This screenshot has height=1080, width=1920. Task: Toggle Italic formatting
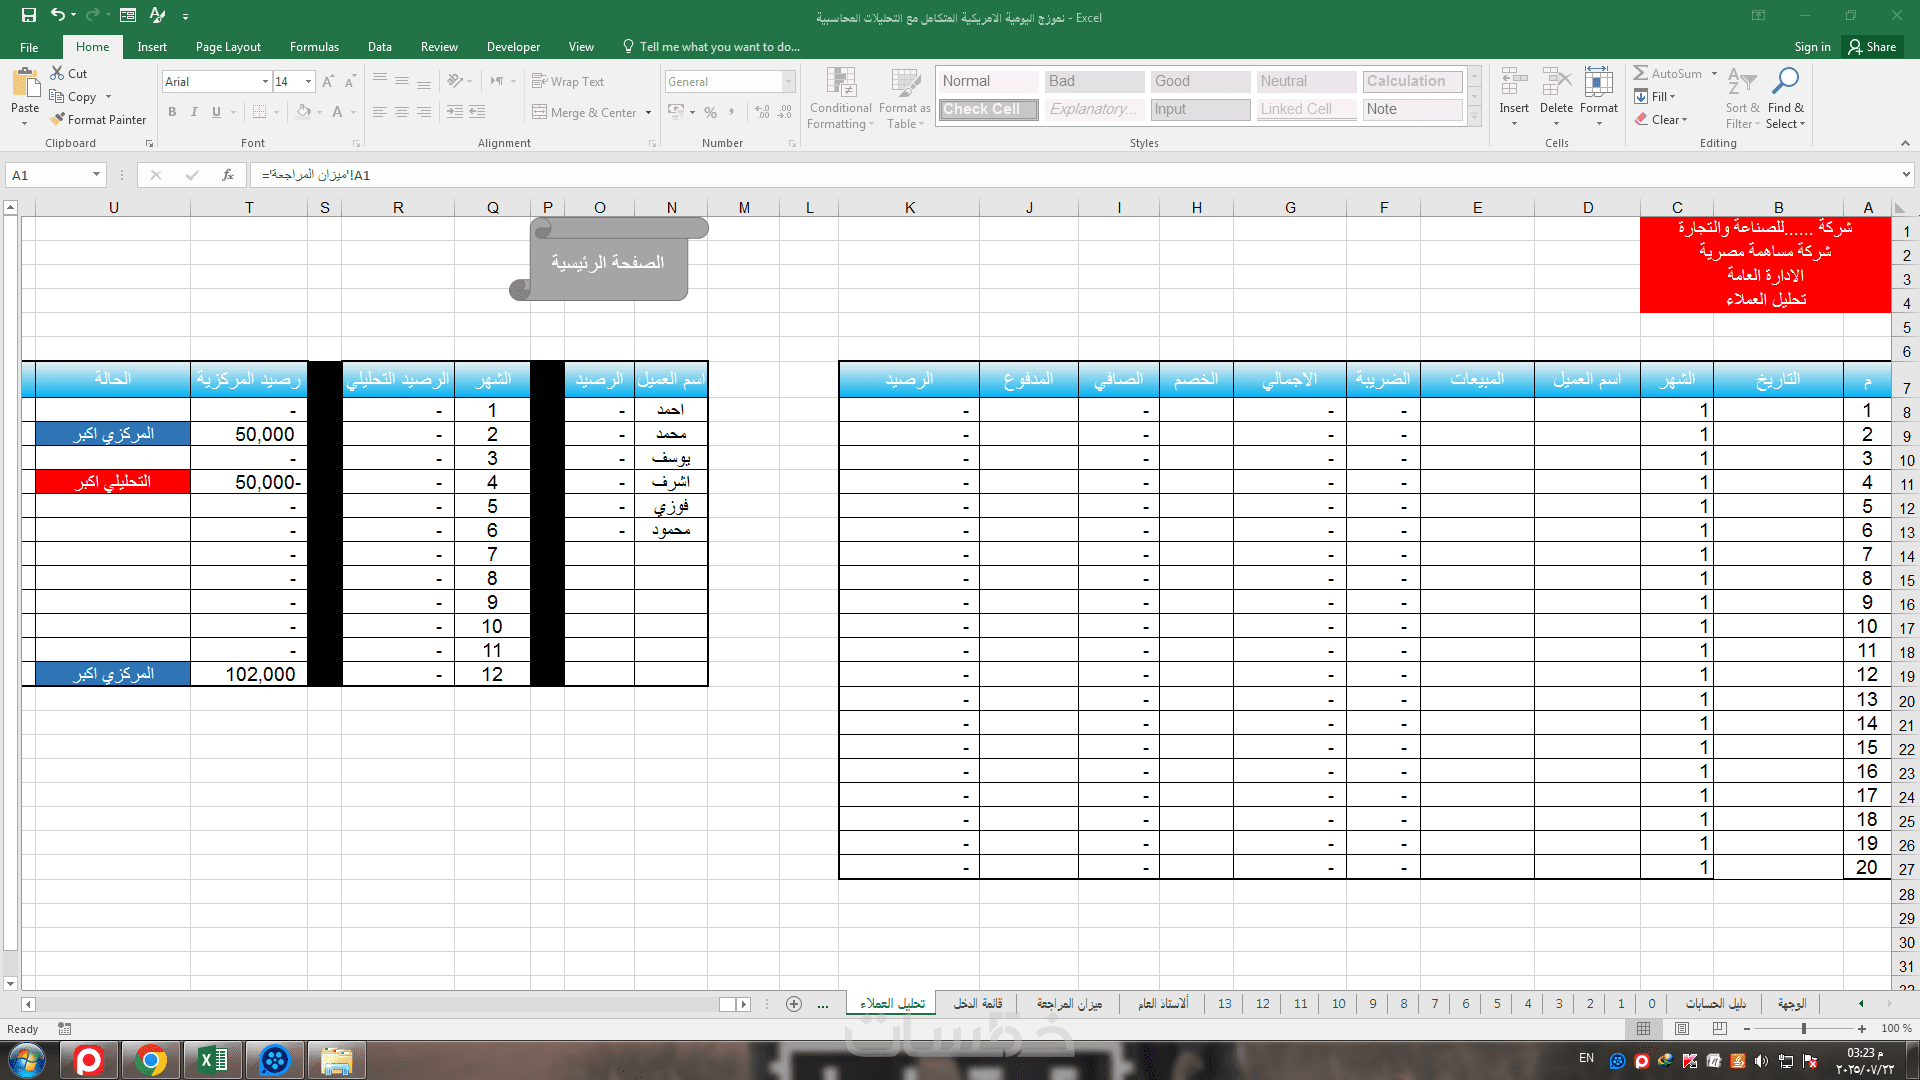coord(194,112)
